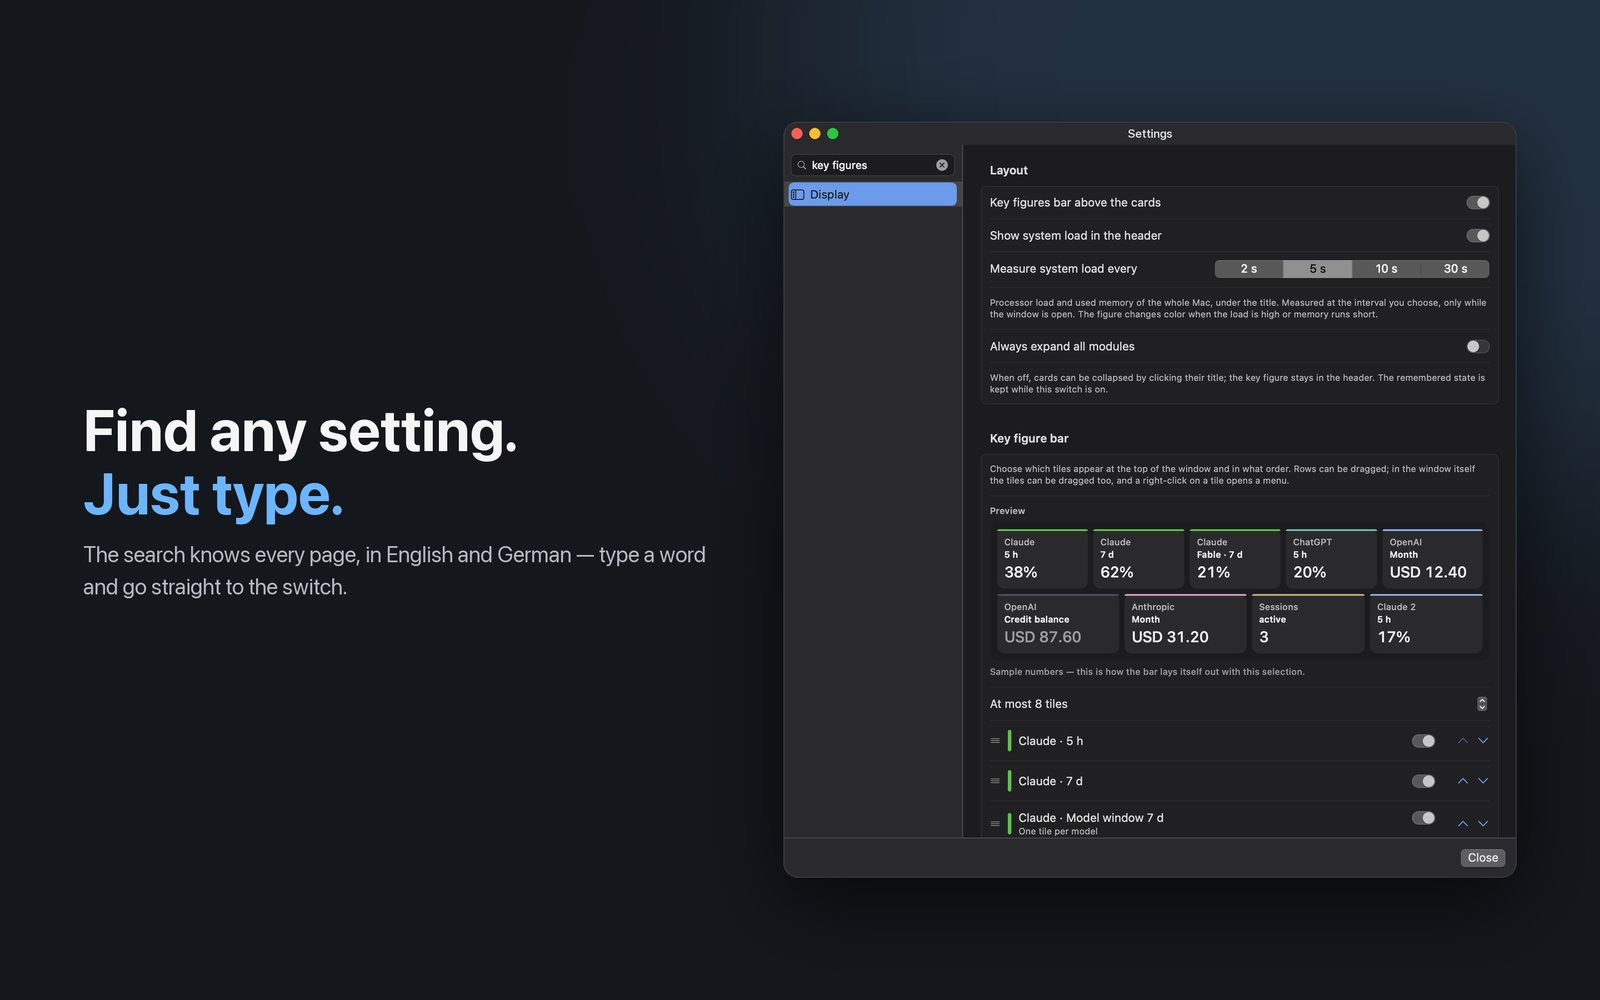The width and height of the screenshot is (1600, 1000).
Task: Select the Display page in sidebar
Action: 873,194
